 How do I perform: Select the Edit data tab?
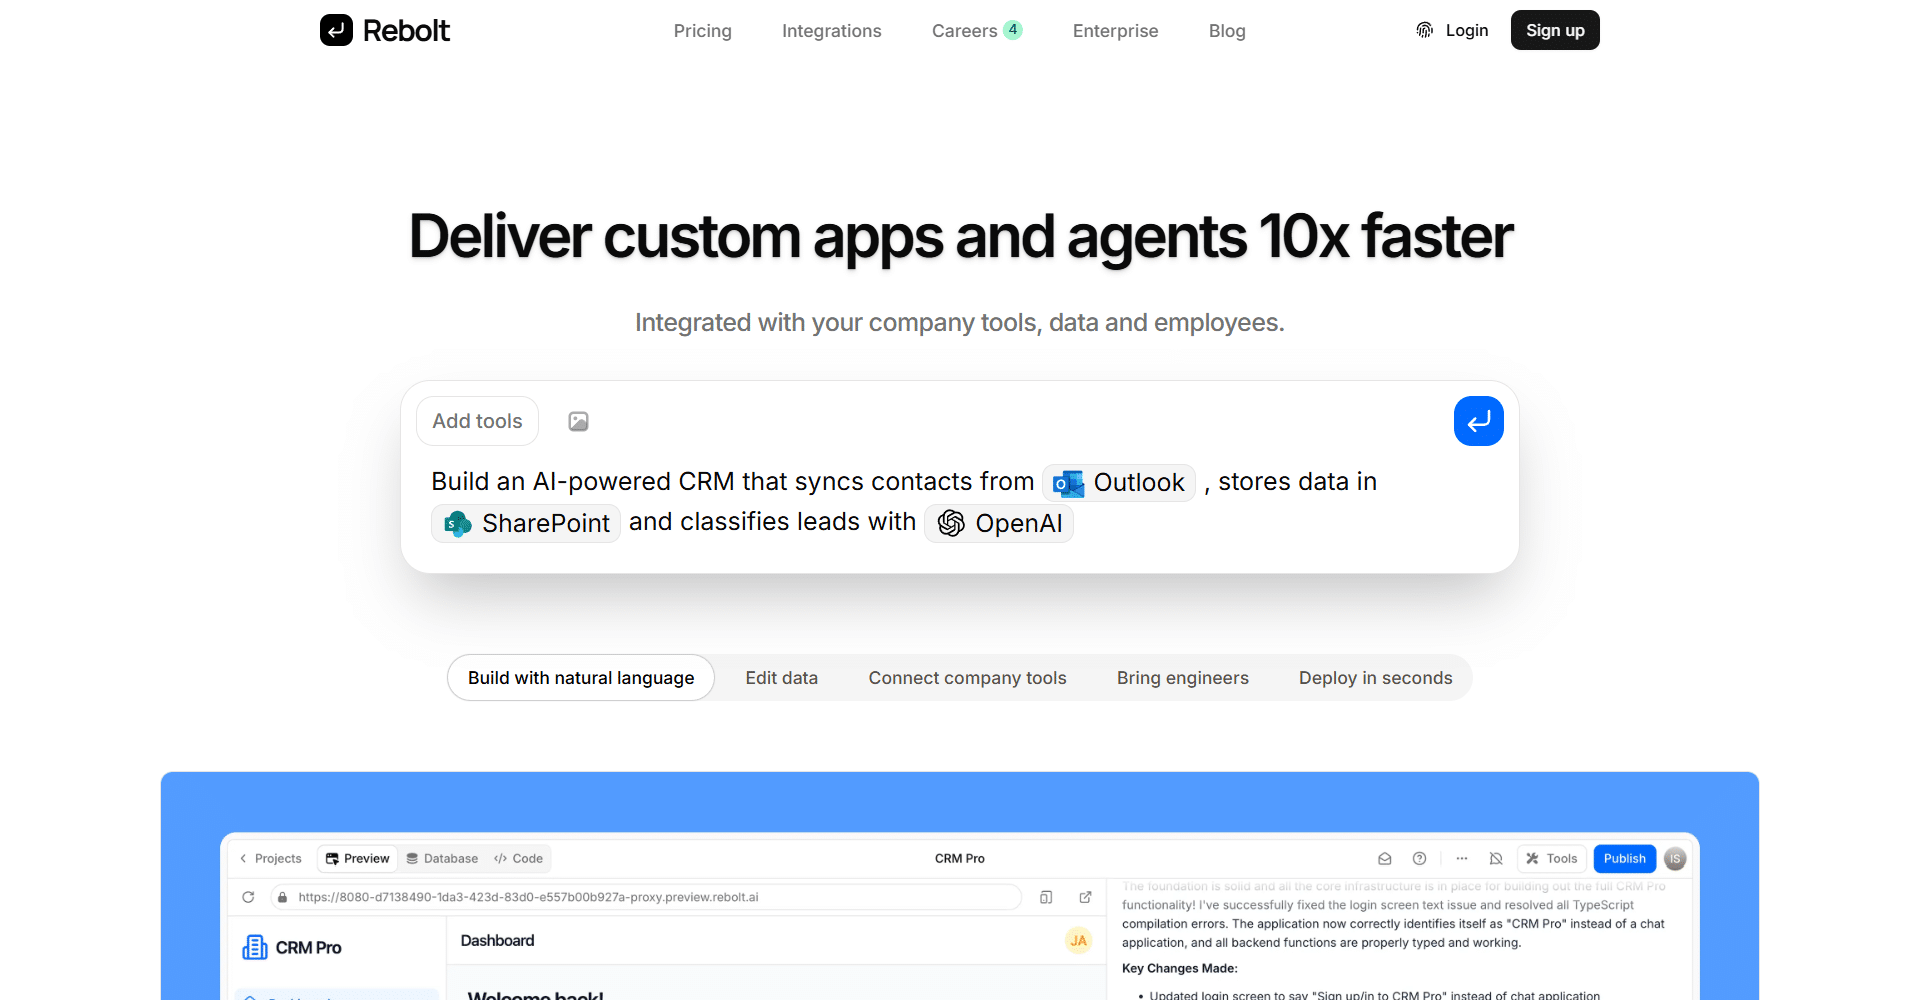pyautogui.click(x=781, y=678)
